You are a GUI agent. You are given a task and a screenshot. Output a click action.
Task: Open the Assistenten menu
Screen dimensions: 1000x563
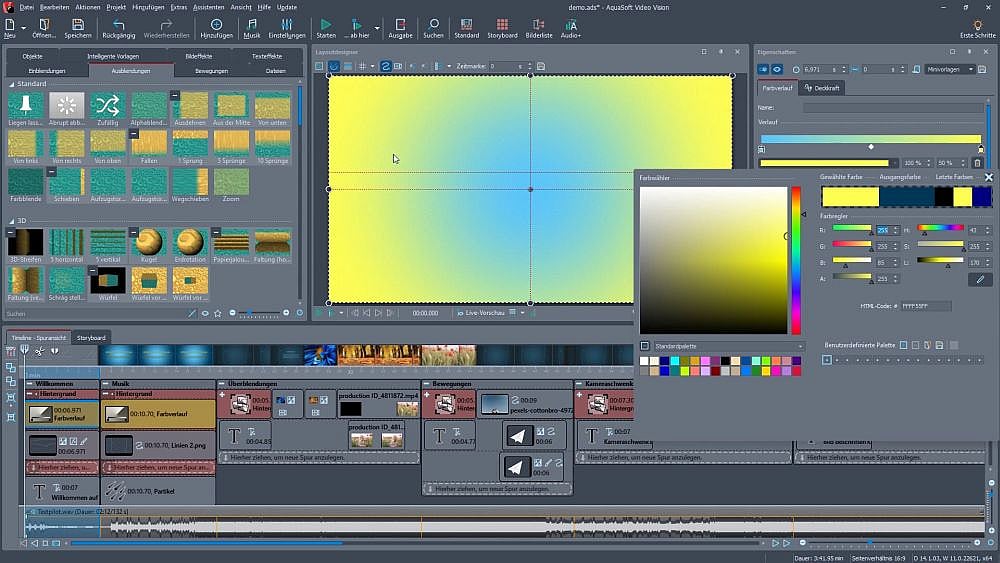pos(208,6)
